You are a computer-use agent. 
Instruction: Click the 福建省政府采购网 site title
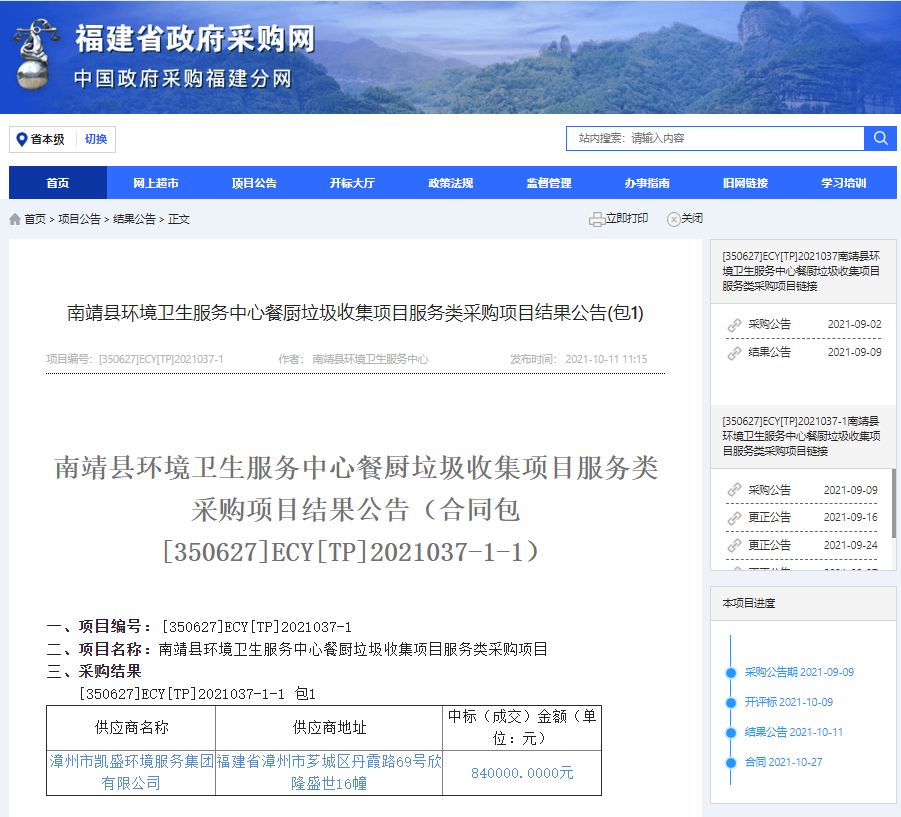(195, 39)
